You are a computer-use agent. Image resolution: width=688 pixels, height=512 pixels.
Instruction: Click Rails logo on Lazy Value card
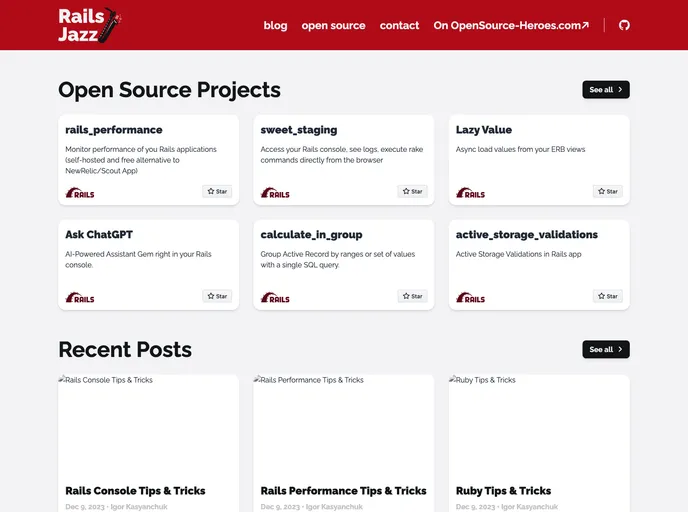[x=470, y=193]
